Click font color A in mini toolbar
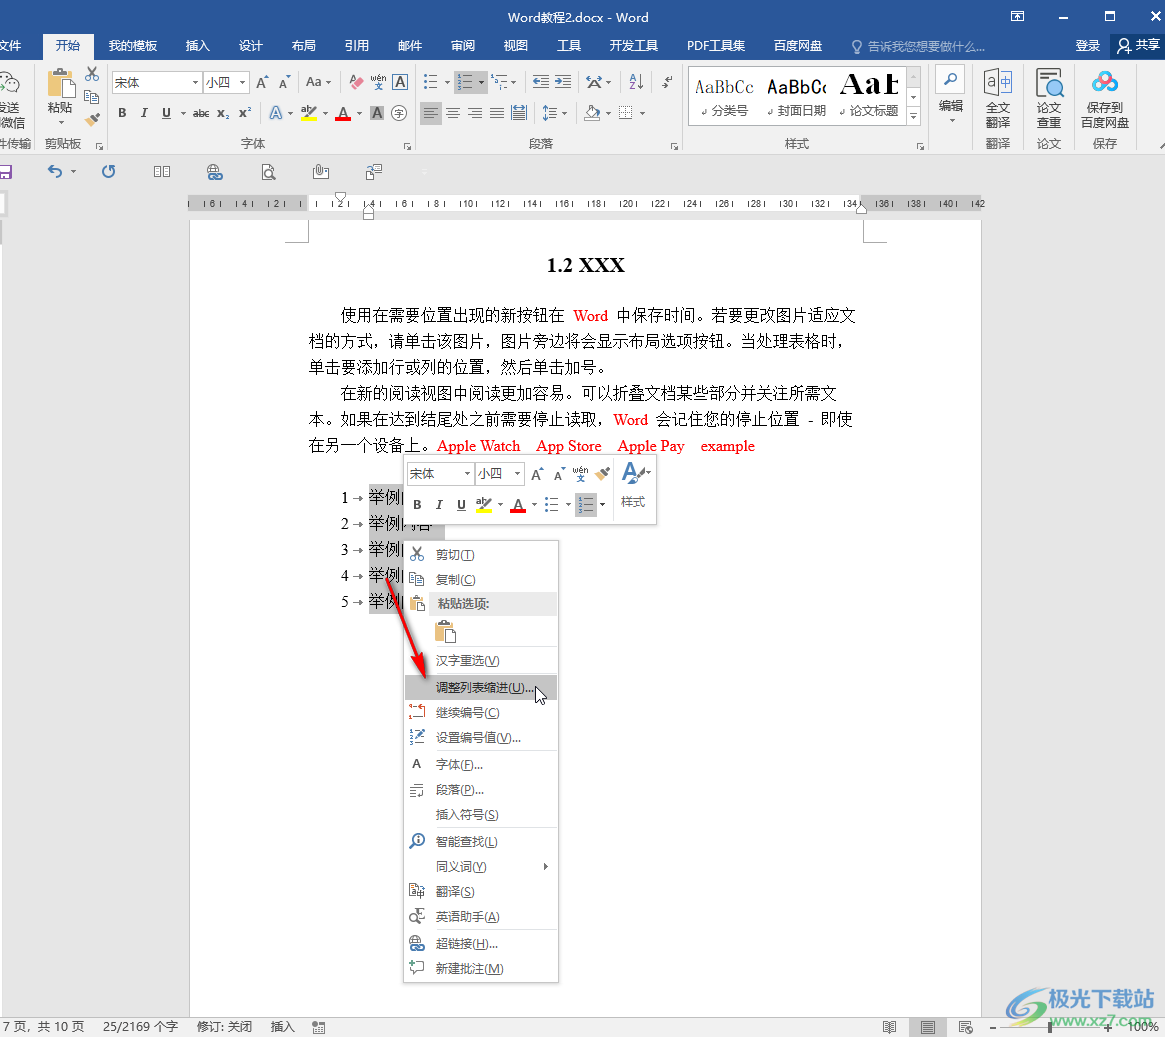The image size is (1165, 1037). tap(519, 505)
